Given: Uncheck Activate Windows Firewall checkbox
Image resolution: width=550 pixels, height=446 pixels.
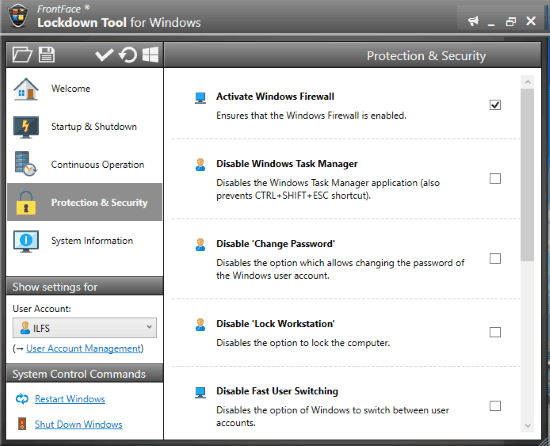Looking at the screenshot, I should point(495,105).
